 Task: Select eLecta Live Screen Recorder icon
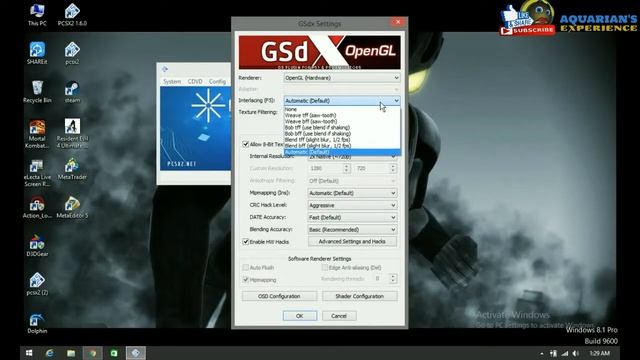[37, 172]
